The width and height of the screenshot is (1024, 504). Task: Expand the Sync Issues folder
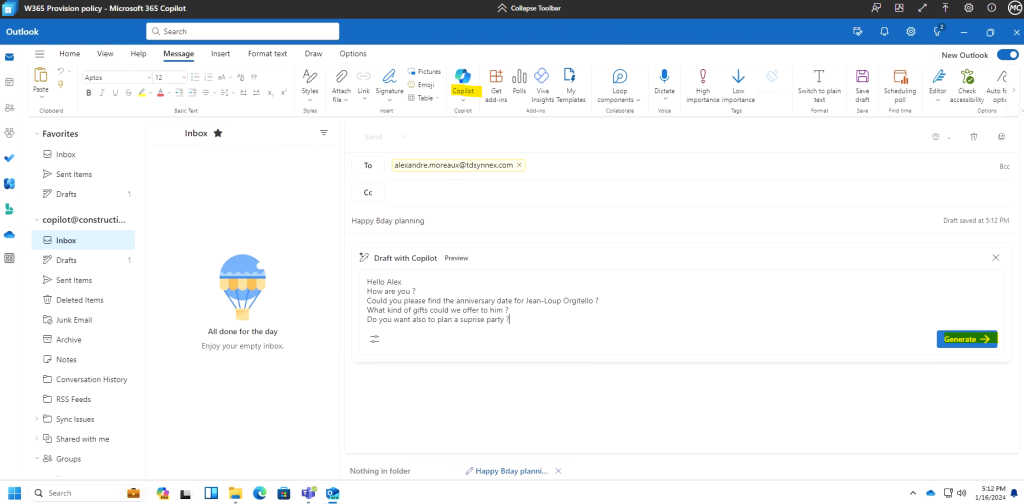(x=37, y=419)
